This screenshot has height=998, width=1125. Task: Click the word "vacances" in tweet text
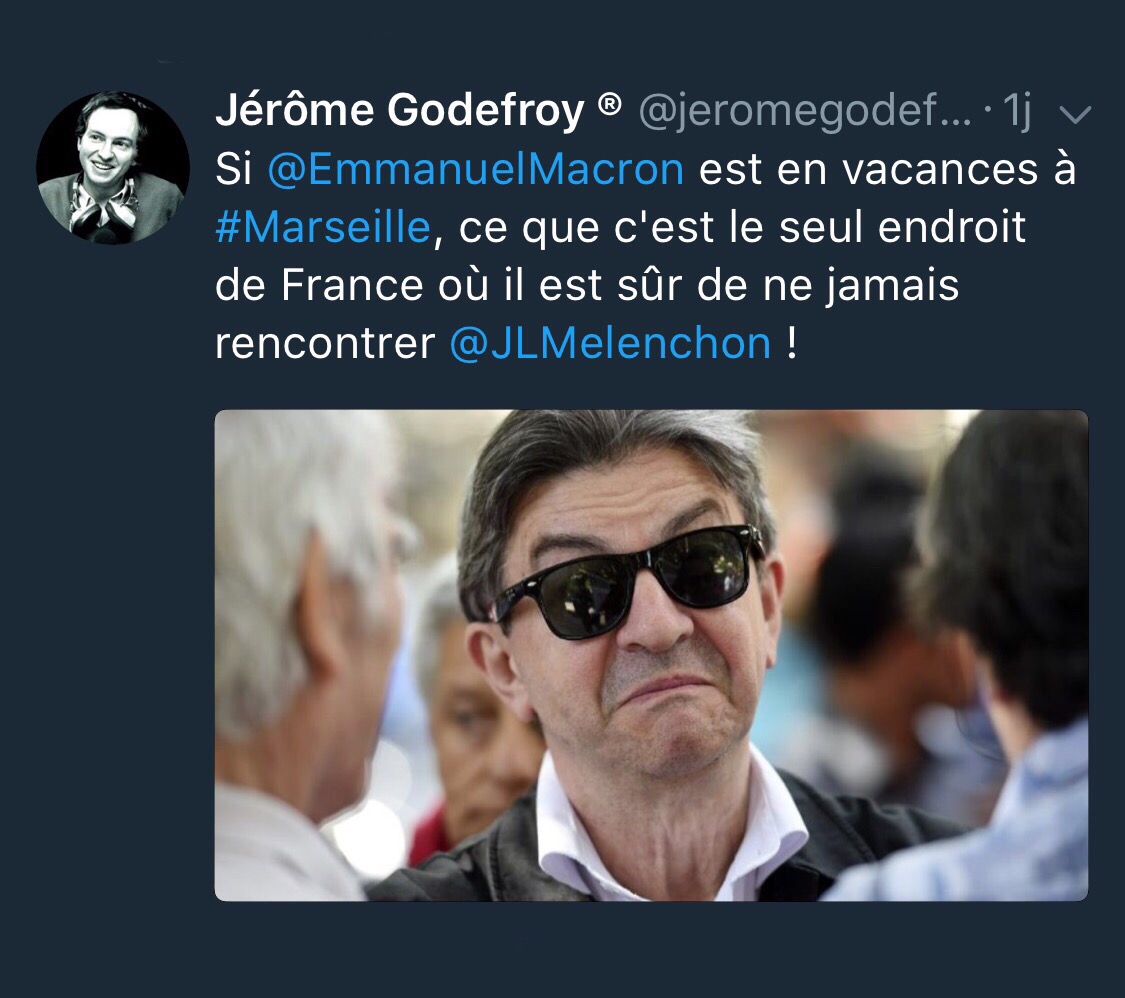coord(940,170)
